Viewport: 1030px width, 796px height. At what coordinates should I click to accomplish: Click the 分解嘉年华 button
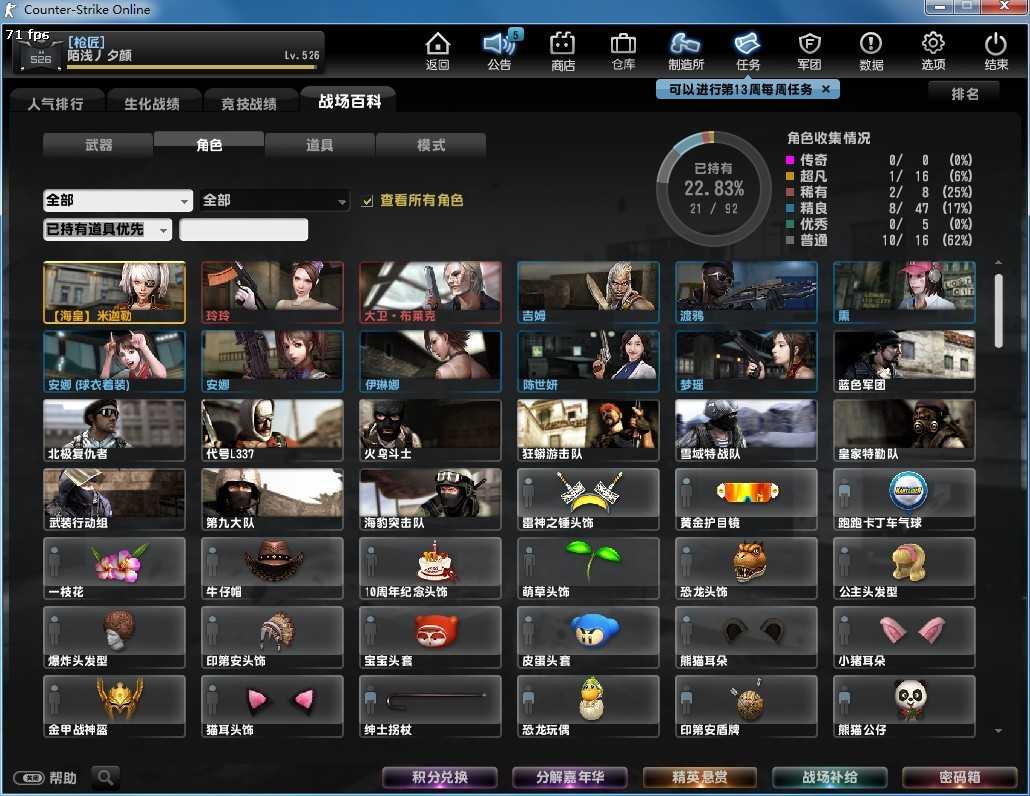point(570,777)
